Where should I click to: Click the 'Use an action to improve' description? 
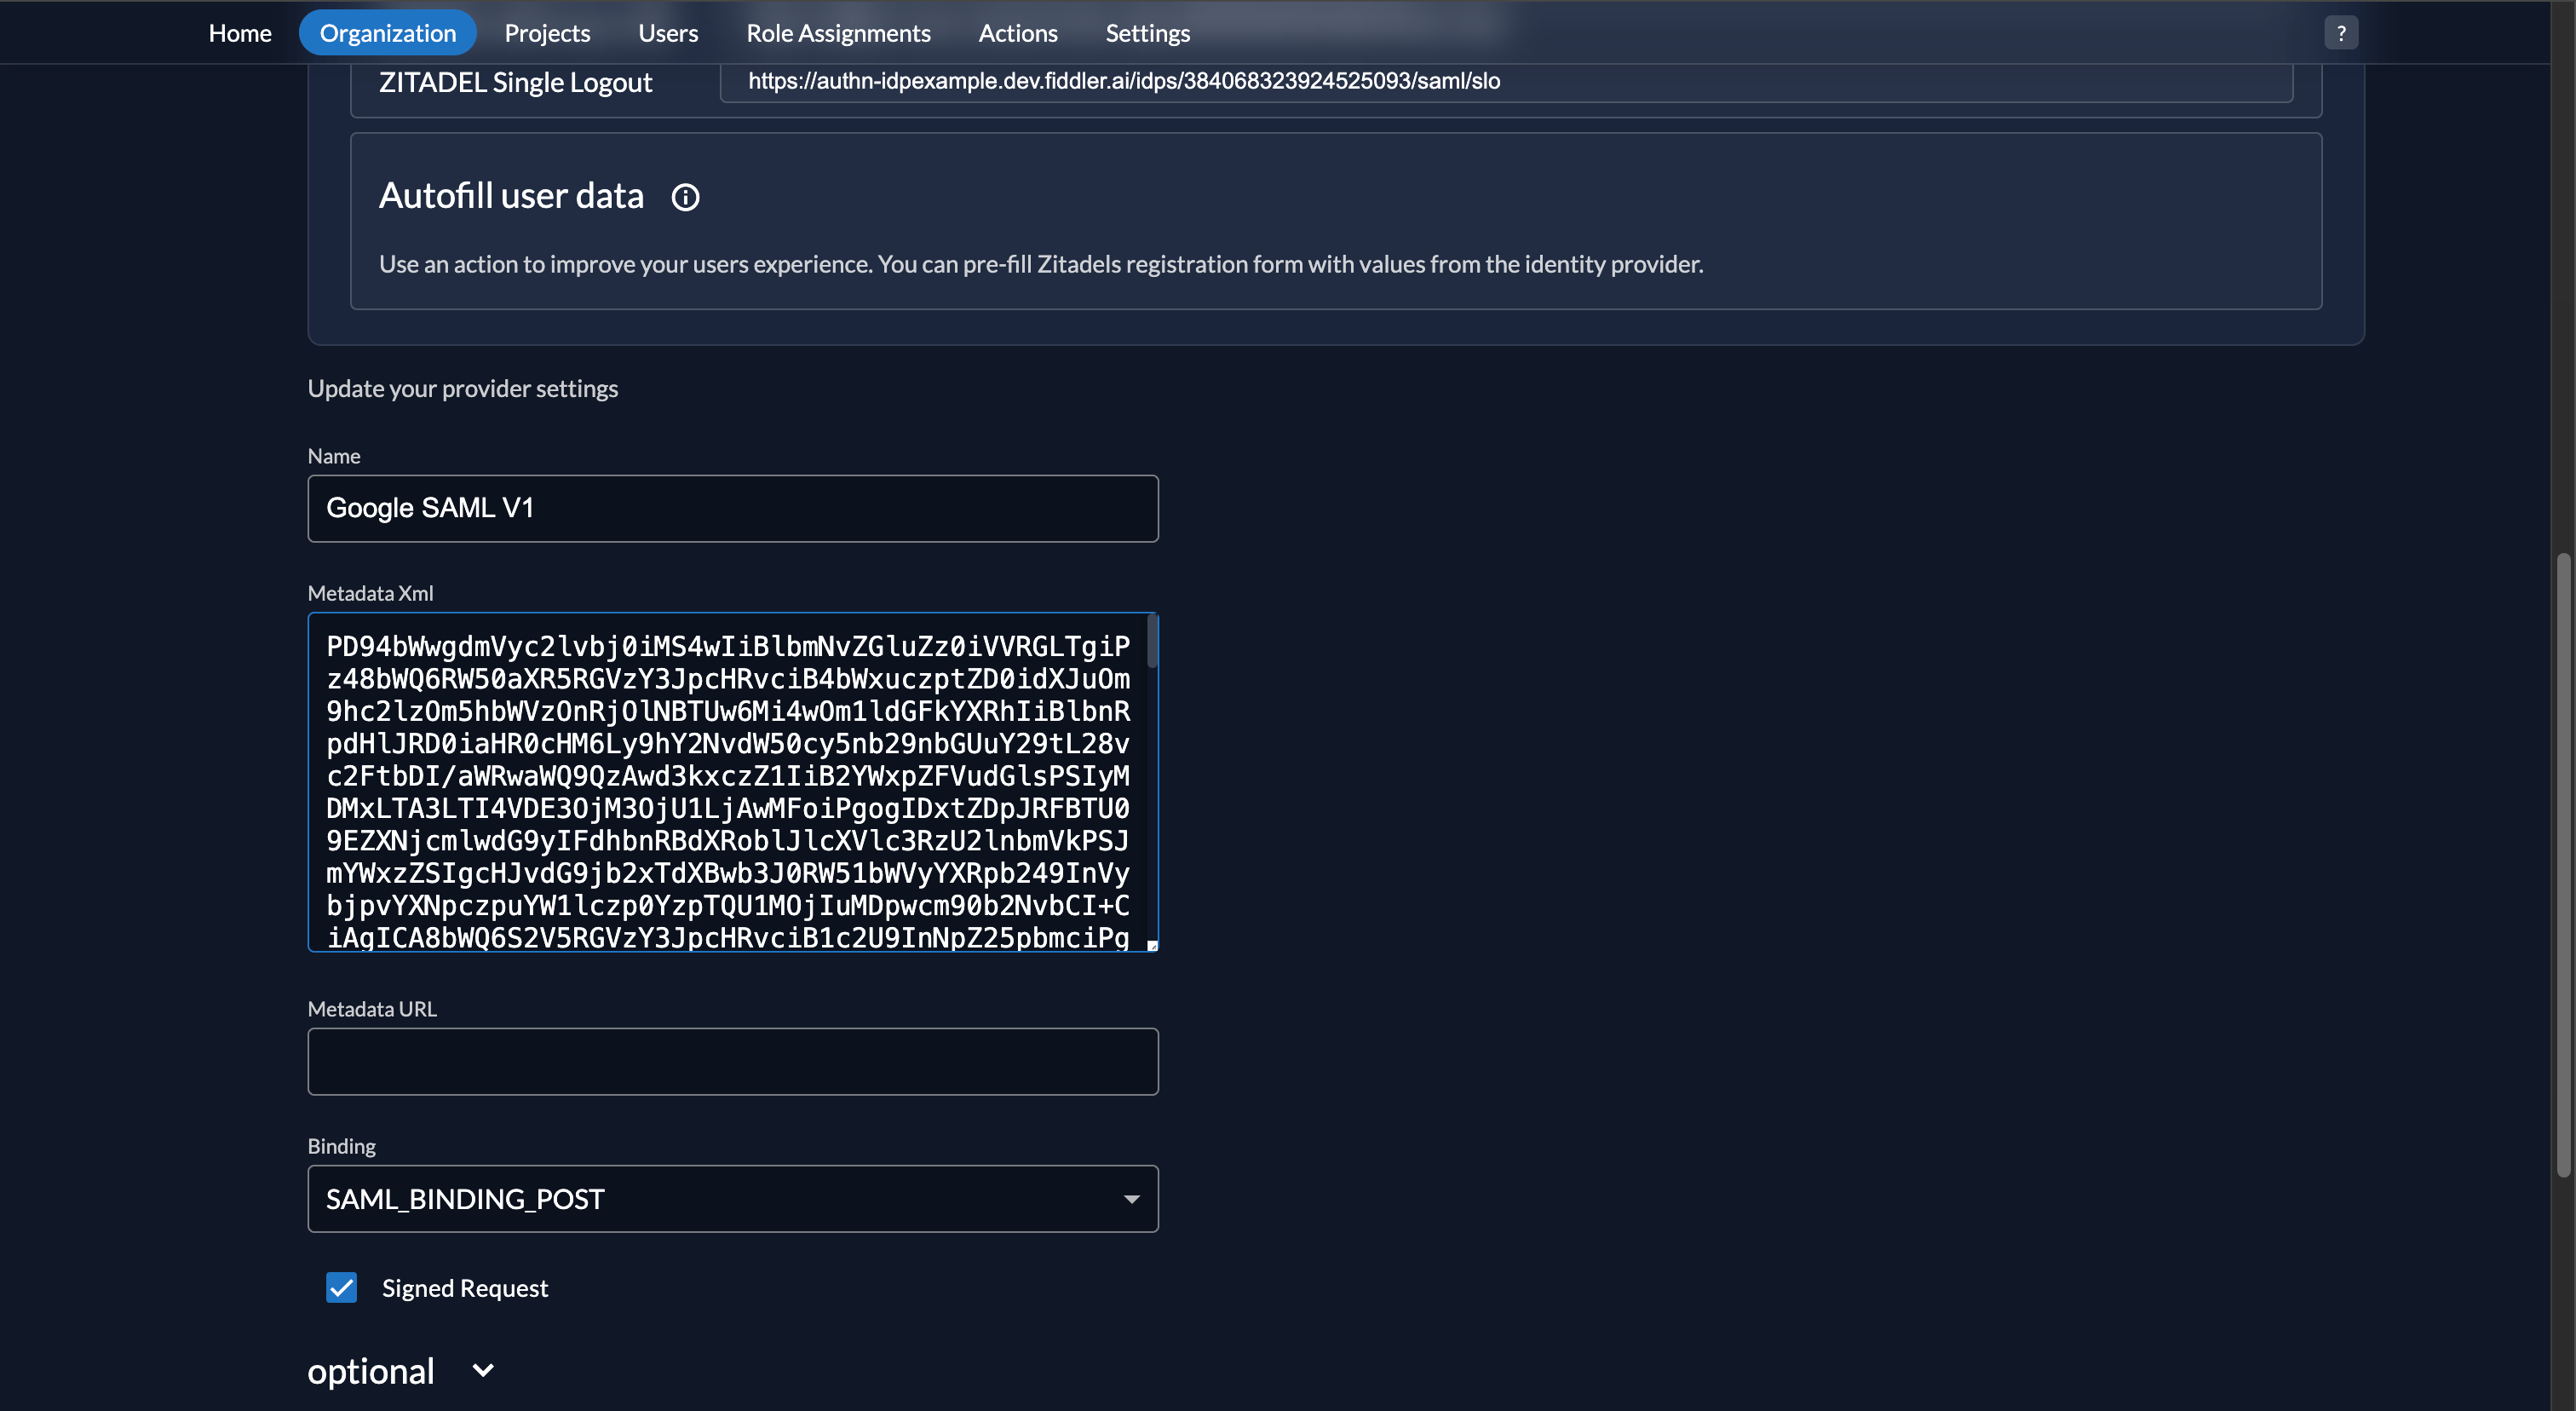(1041, 264)
